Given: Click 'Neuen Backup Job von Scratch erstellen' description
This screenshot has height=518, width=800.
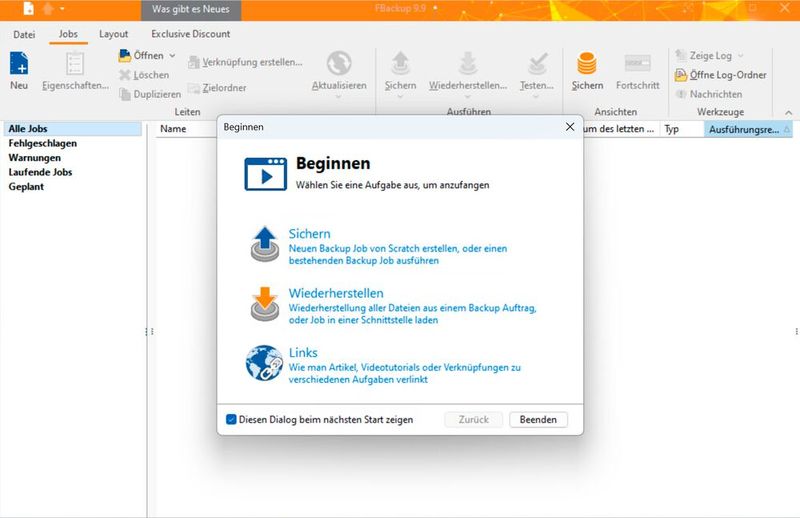Looking at the screenshot, I should coord(398,255).
